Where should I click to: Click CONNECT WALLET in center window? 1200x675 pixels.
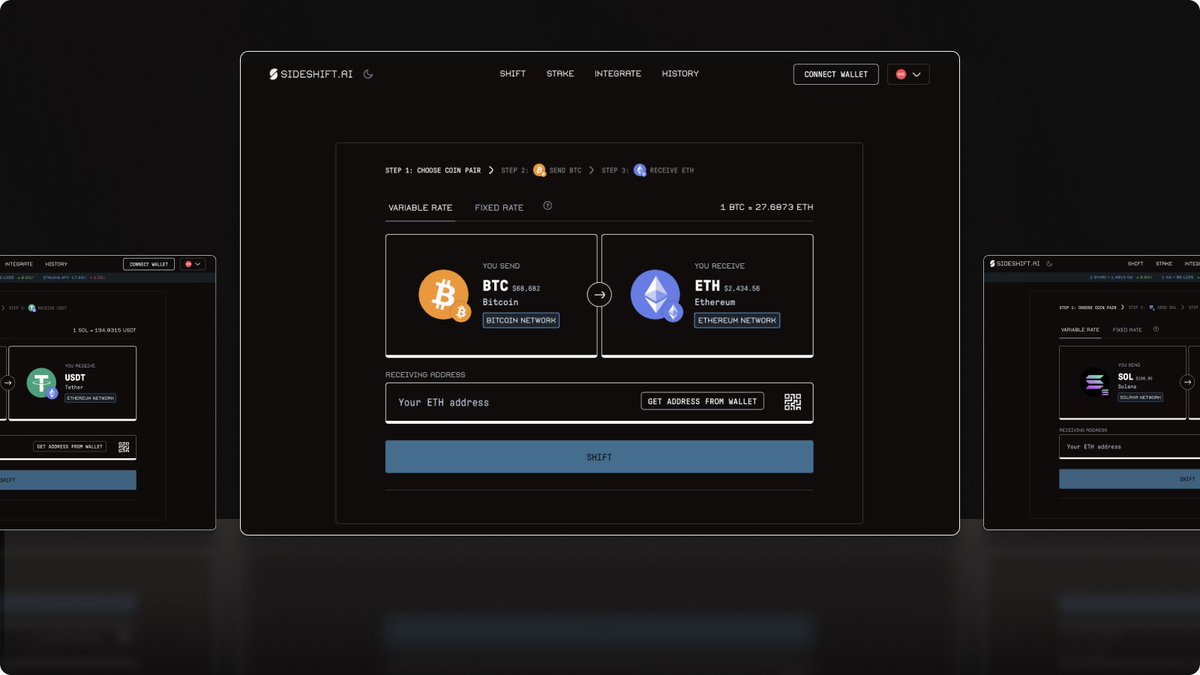[x=836, y=74]
